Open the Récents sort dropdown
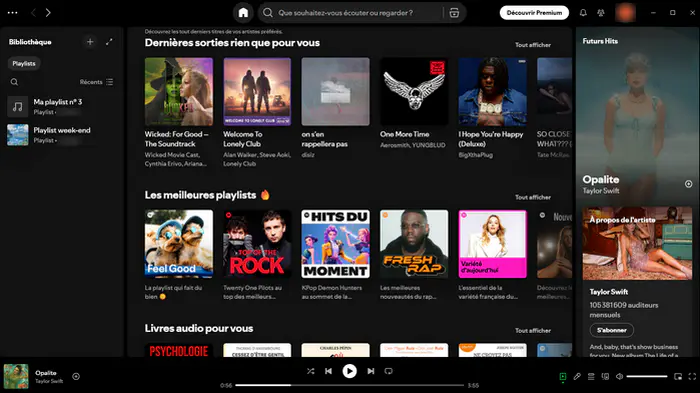 [x=96, y=82]
